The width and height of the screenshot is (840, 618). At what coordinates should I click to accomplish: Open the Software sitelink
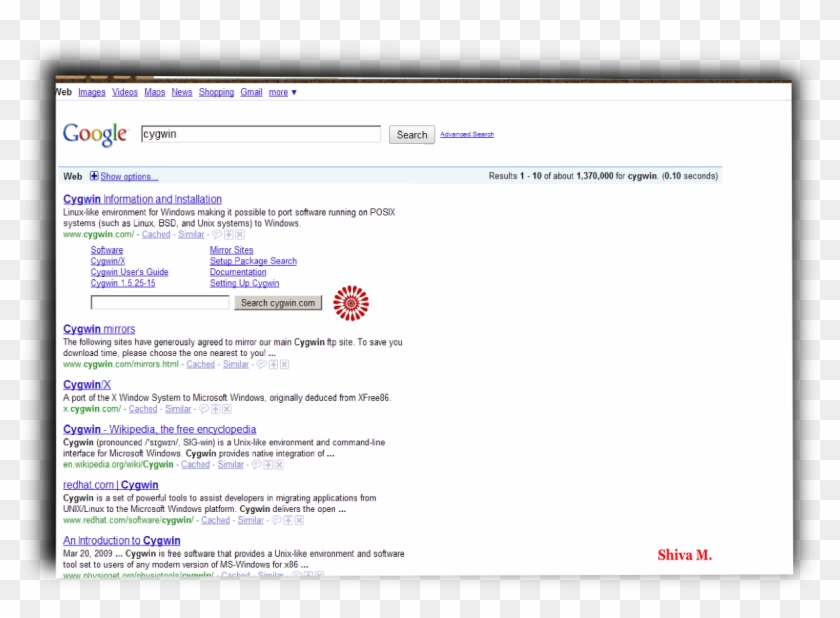[x=107, y=250]
